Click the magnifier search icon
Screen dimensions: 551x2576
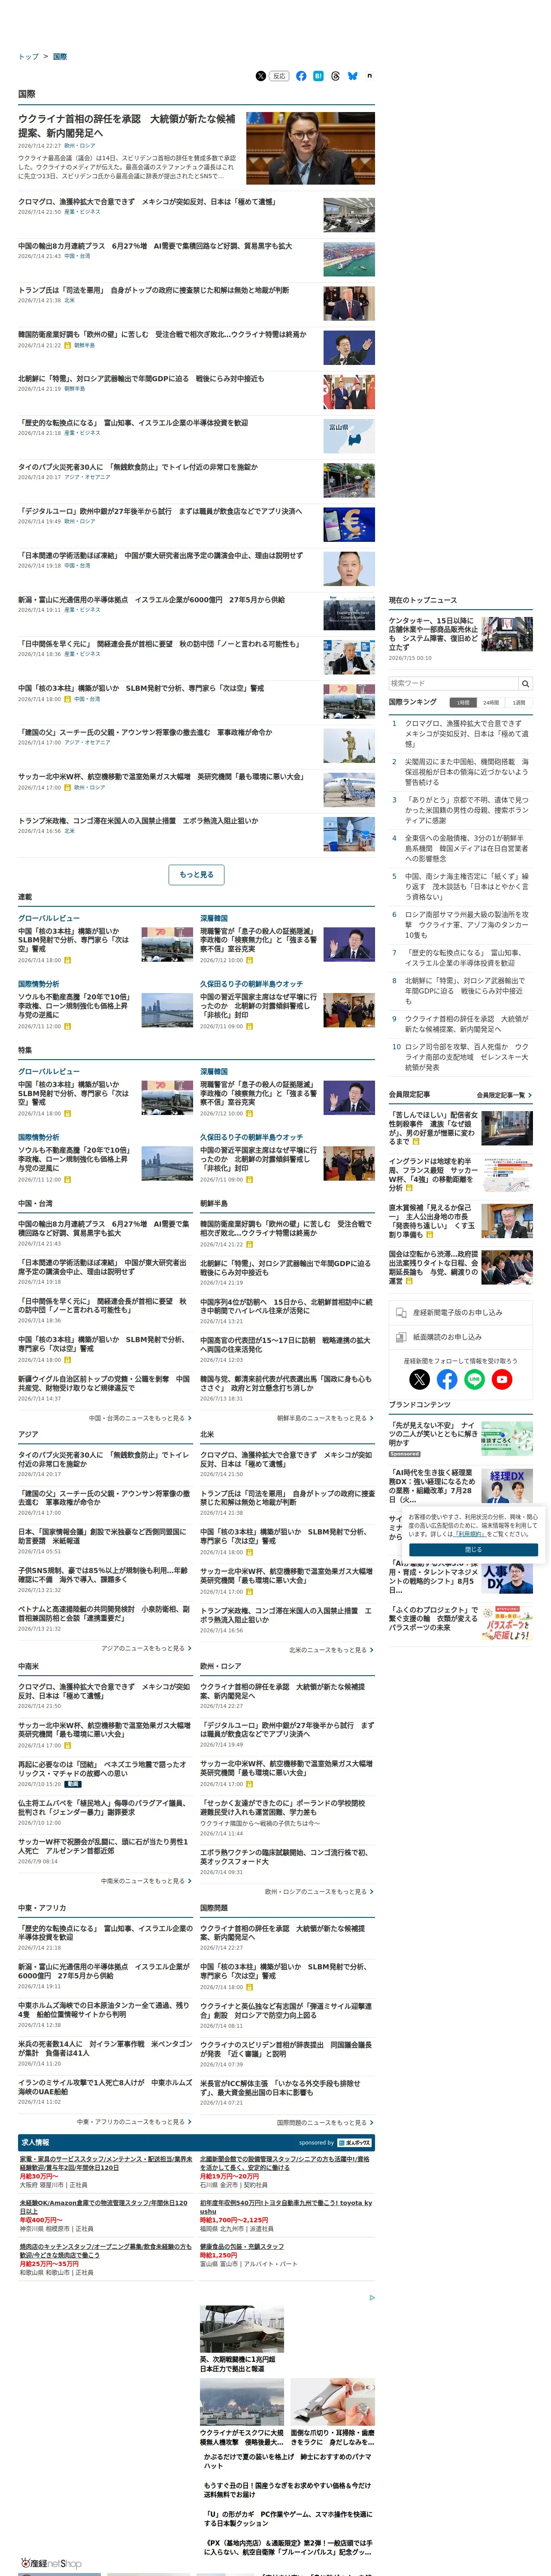(525, 683)
